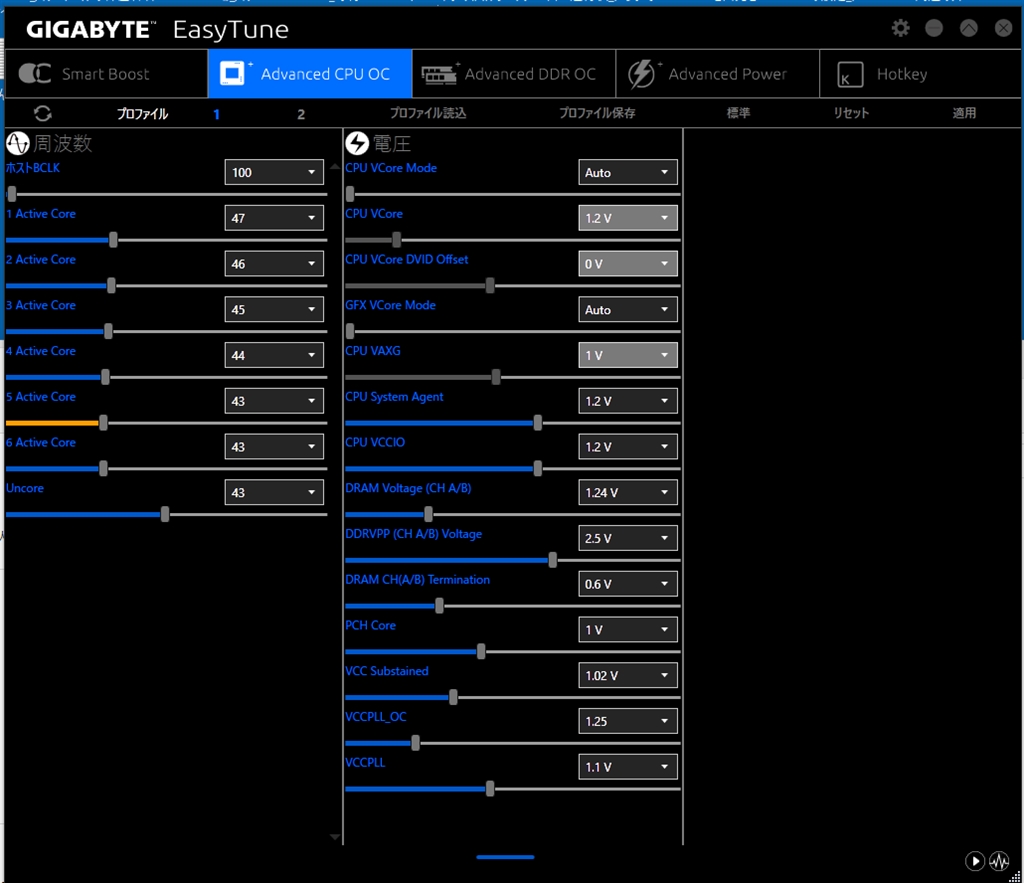Click the frequency section waveform icon

(18, 143)
